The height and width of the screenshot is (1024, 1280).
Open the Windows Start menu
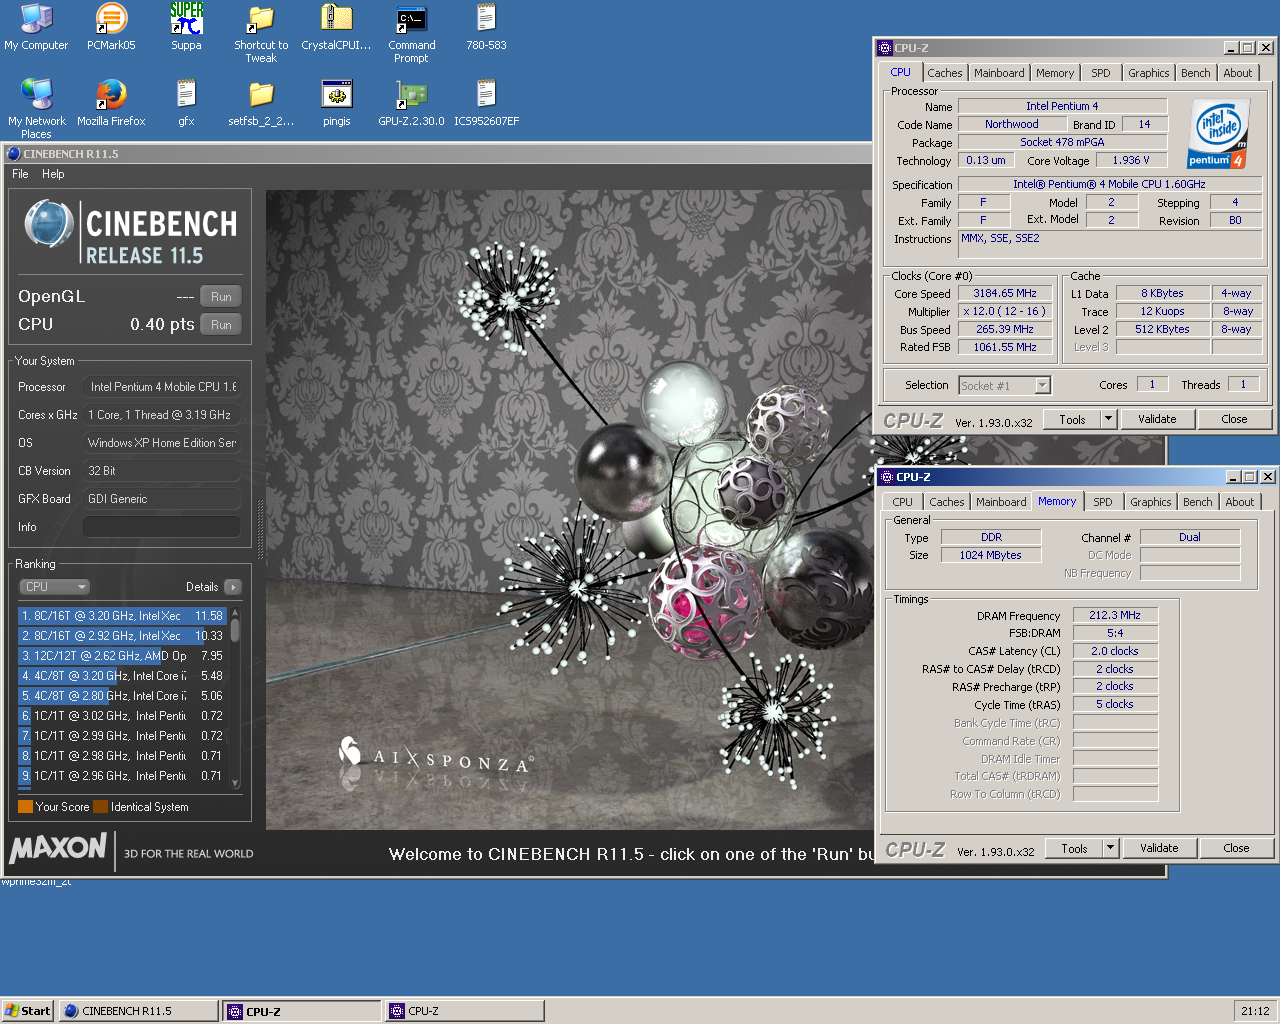27,1011
